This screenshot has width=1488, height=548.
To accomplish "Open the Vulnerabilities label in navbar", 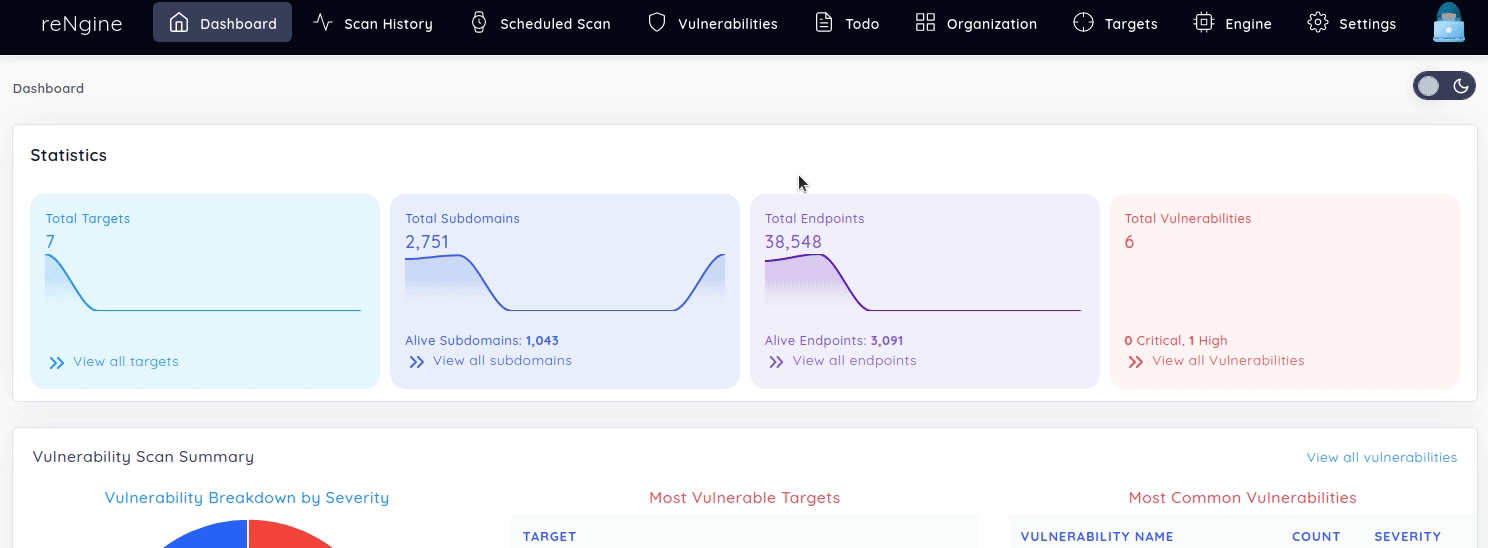I will 727,23.
